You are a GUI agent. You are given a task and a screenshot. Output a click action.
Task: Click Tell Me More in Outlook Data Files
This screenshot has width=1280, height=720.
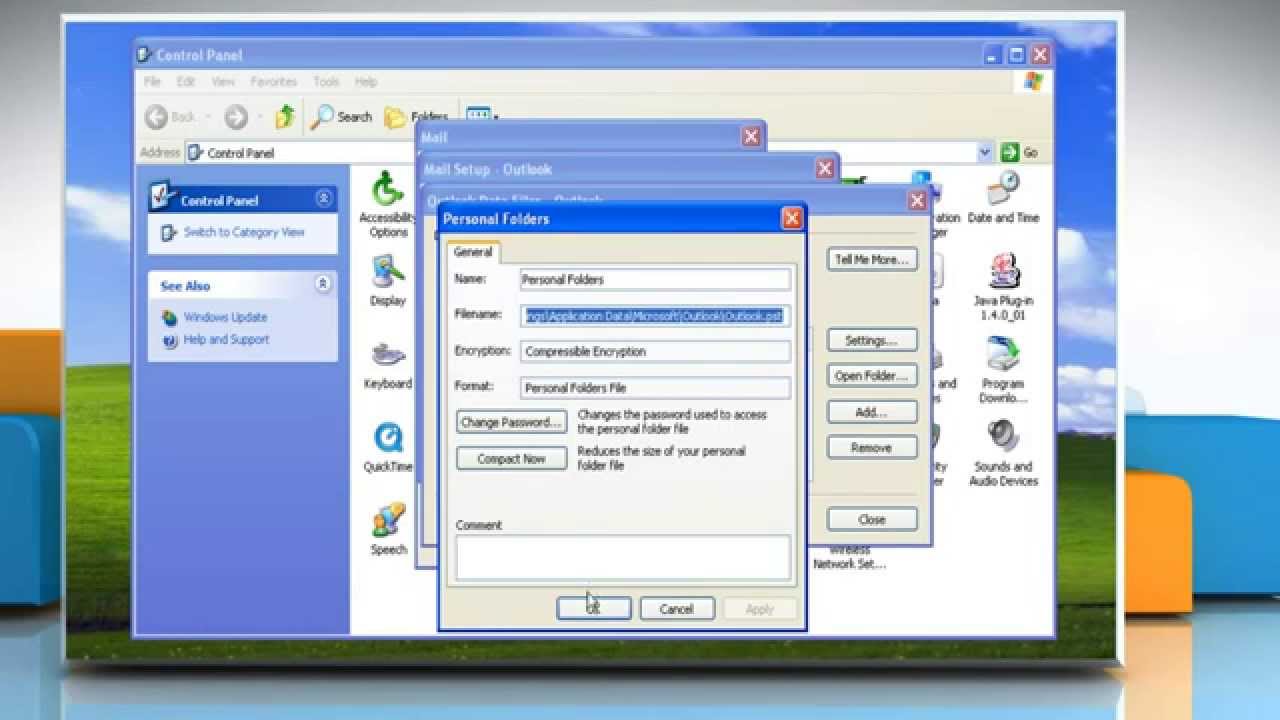click(x=872, y=260)
